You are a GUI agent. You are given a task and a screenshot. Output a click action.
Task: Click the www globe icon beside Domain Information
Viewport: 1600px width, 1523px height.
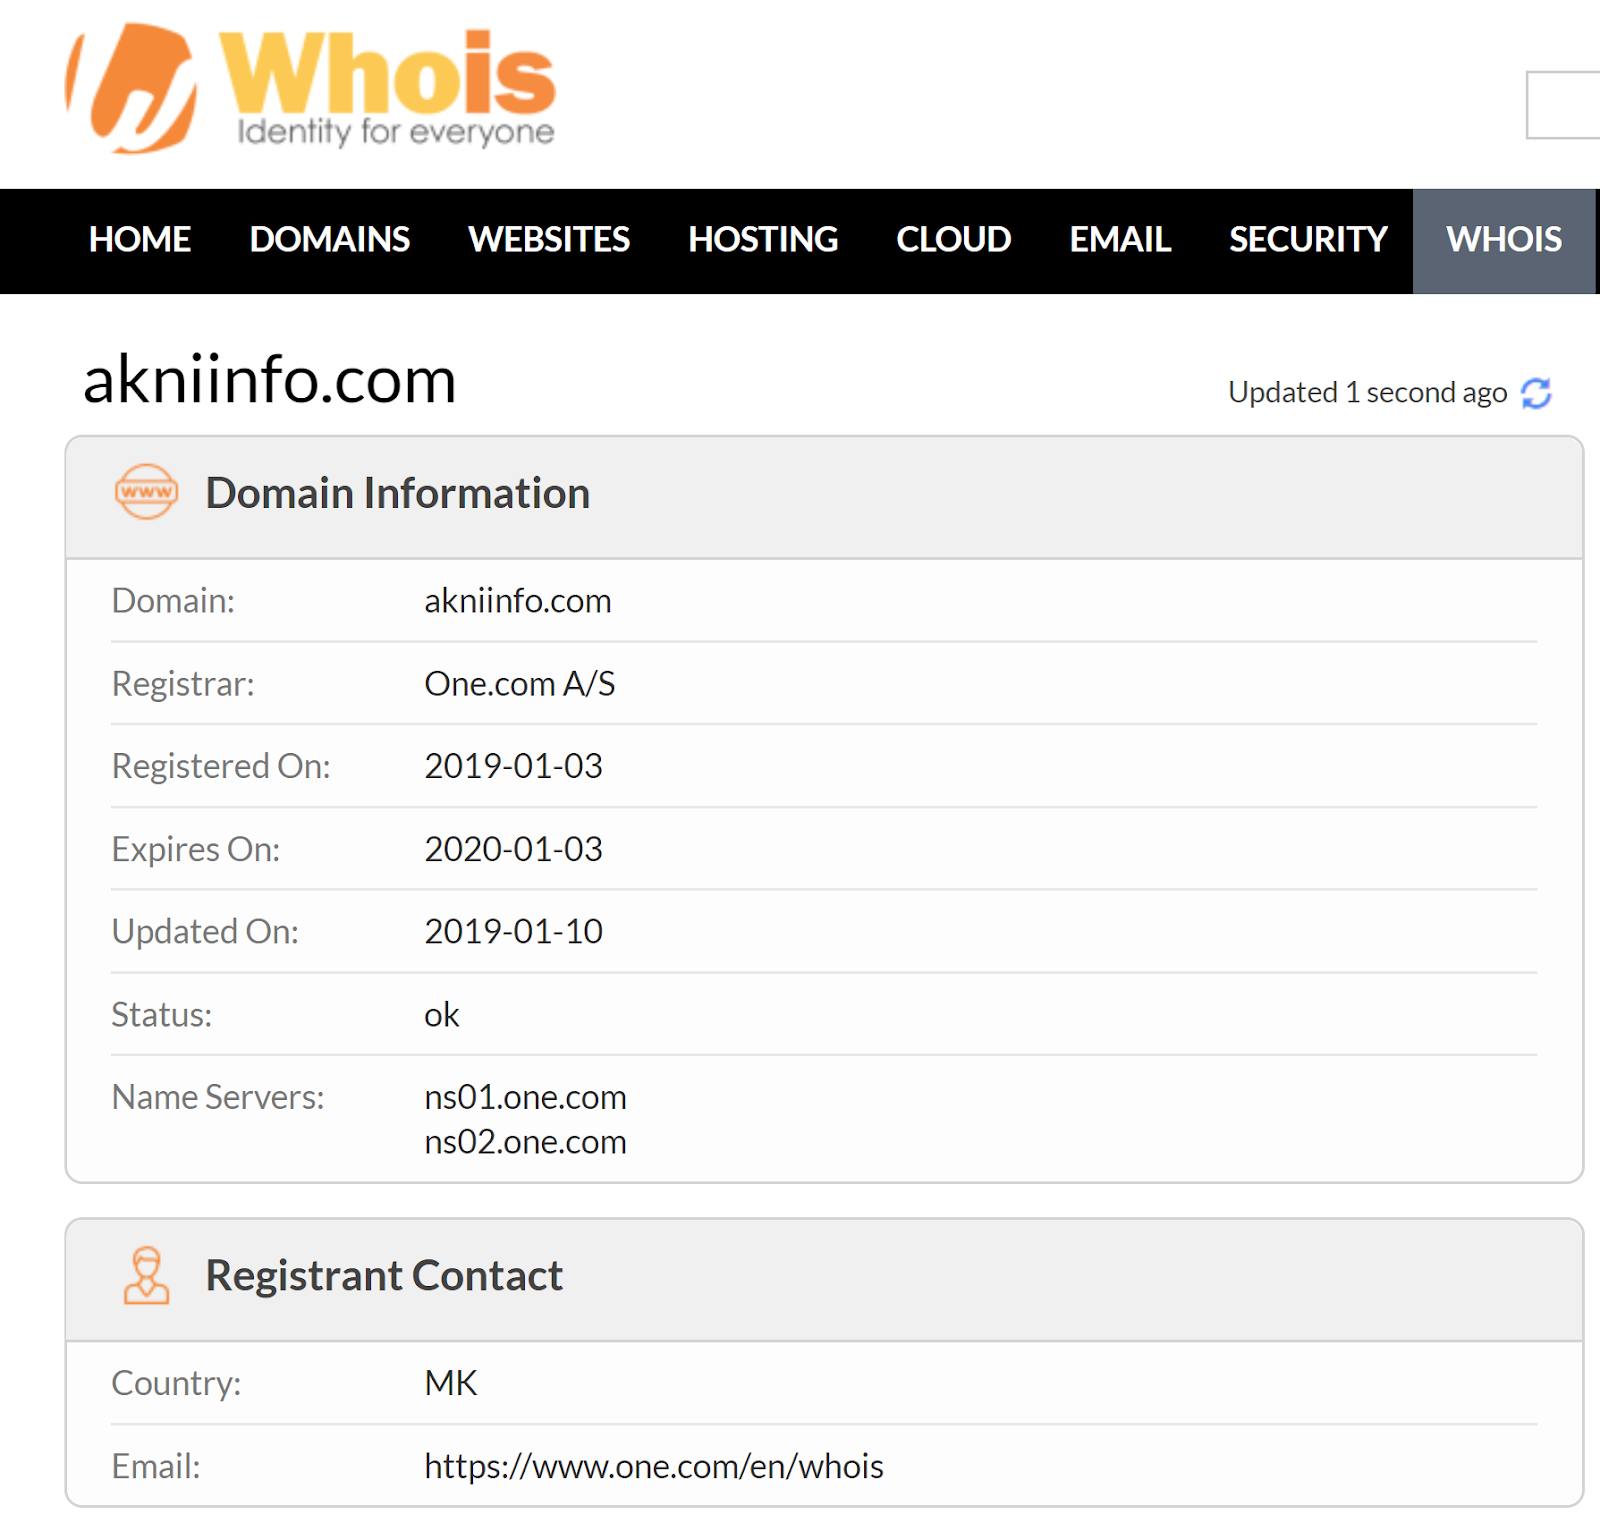click(x=146, y=492)
